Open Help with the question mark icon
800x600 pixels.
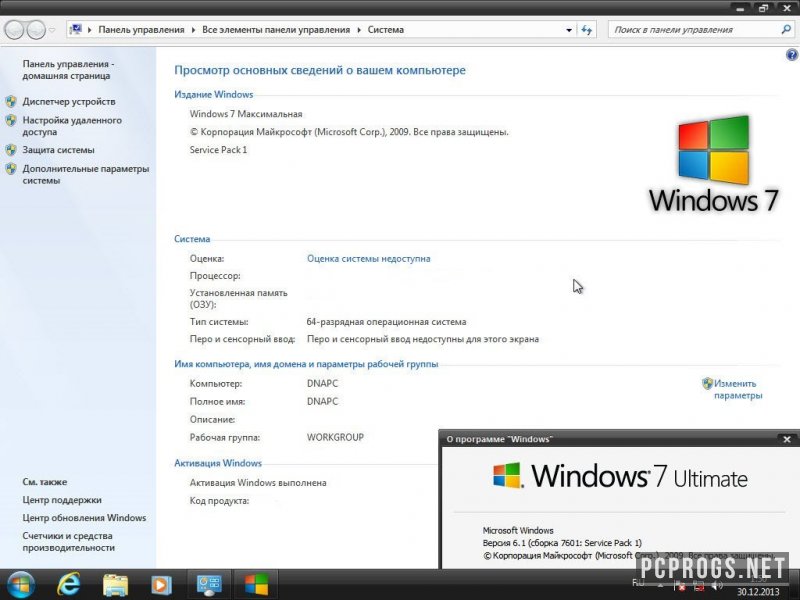[x=792, y=55]
